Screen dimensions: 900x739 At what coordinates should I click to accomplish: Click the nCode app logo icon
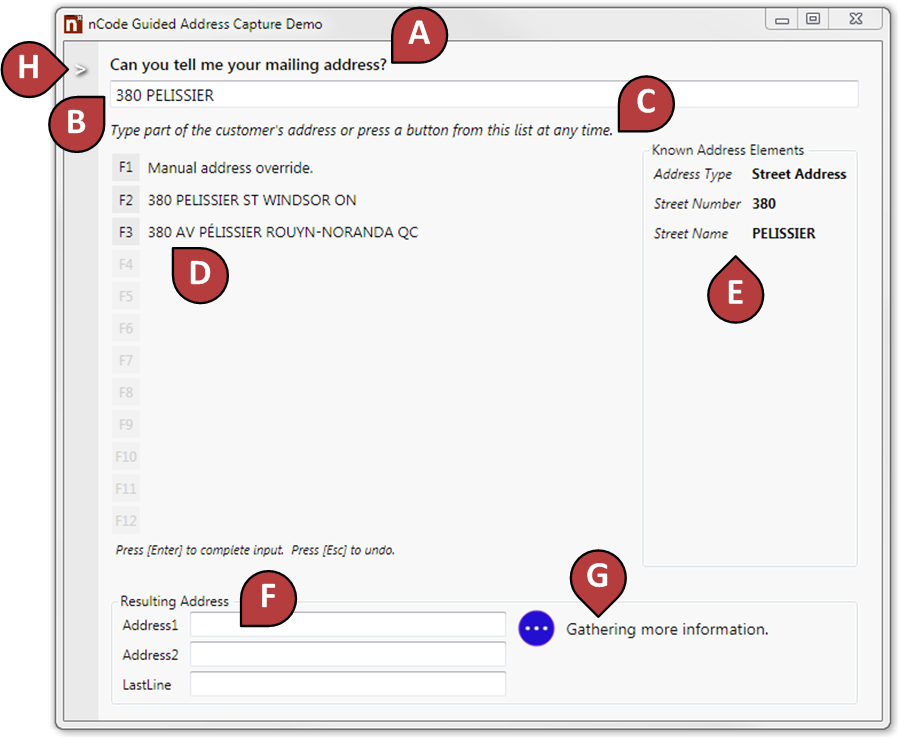[73, 24]
